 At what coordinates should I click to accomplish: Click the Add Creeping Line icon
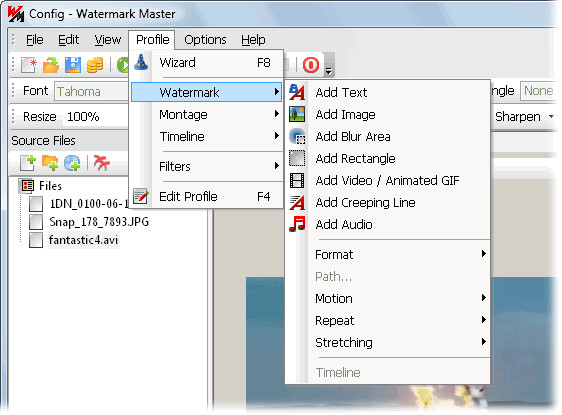pyautogui.click(x=297, y=202)
